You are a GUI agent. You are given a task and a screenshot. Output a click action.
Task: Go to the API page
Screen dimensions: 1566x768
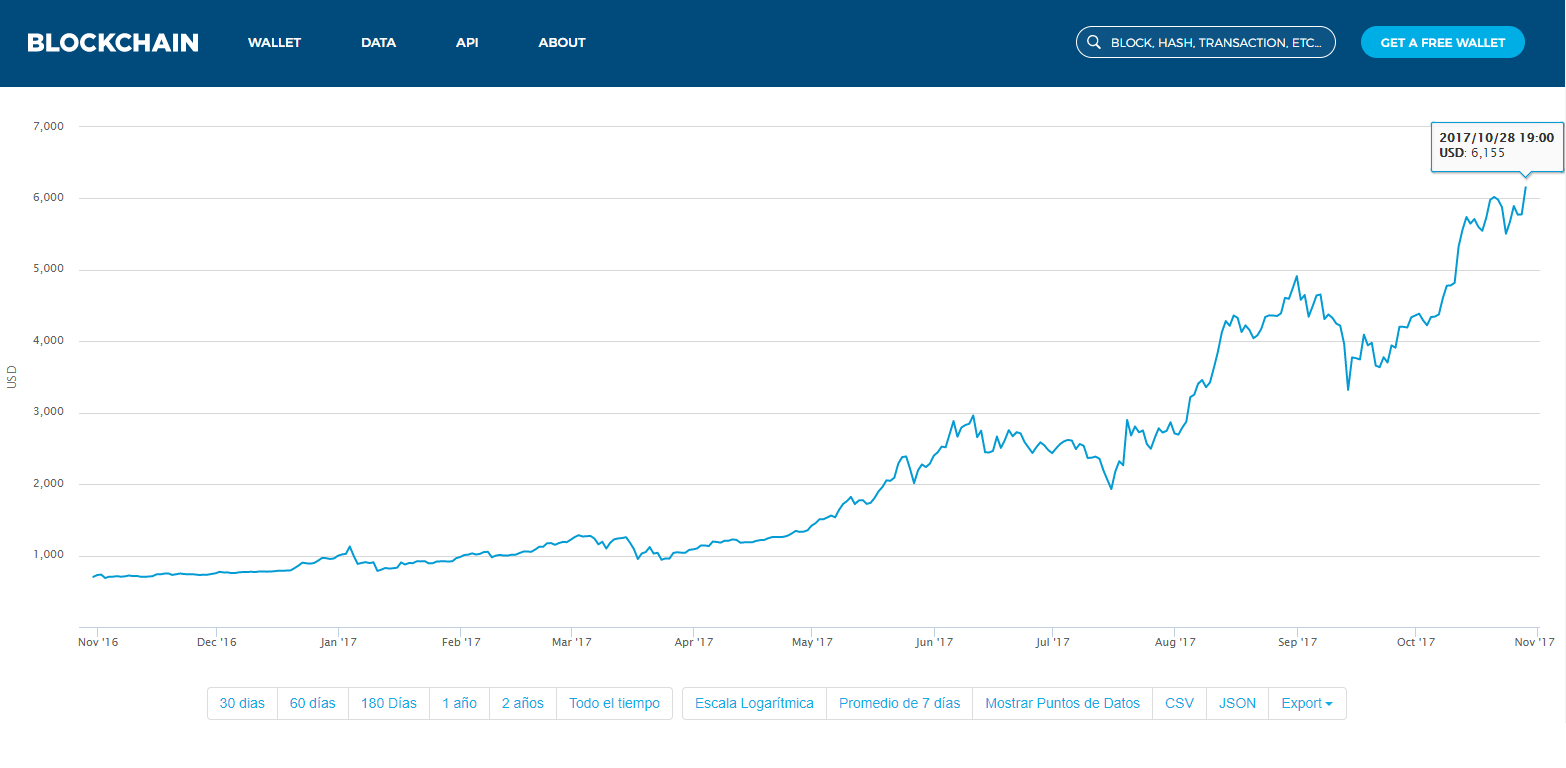click(x=467, y=43)
